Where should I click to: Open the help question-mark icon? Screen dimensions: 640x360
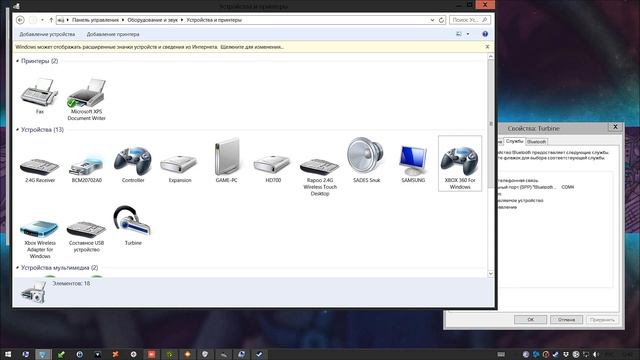[x=485, y=34]
